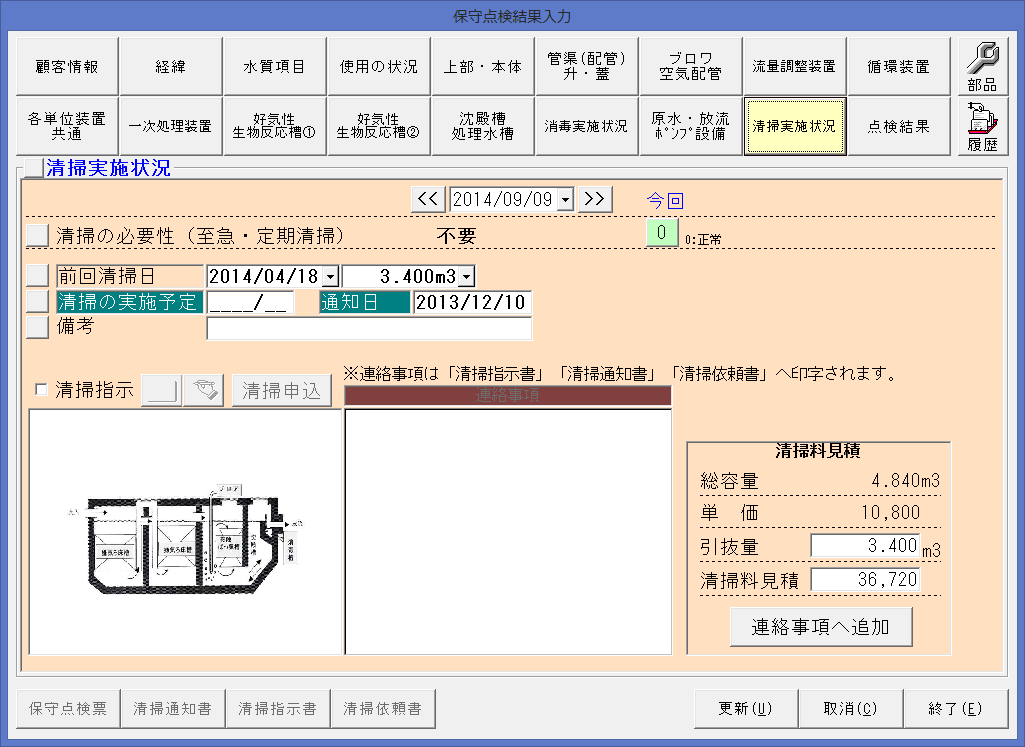Click the 連絡事項へ追加 button

pyautogui.click(x=819, y=627)
